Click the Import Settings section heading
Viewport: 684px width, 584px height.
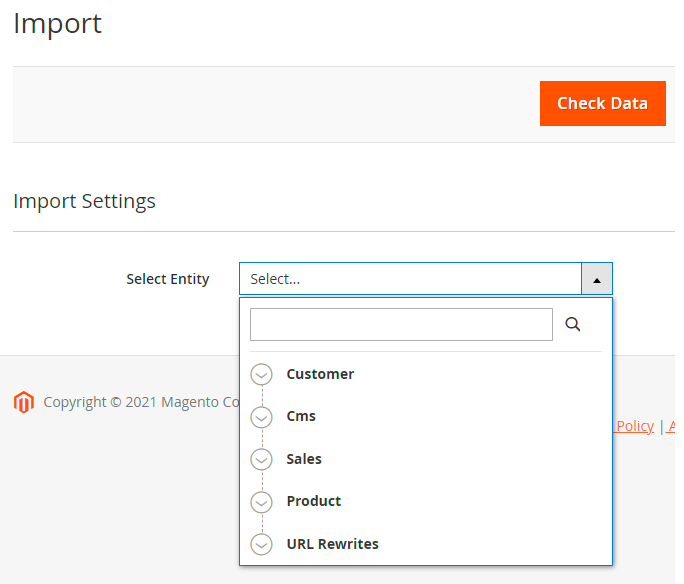84,201
